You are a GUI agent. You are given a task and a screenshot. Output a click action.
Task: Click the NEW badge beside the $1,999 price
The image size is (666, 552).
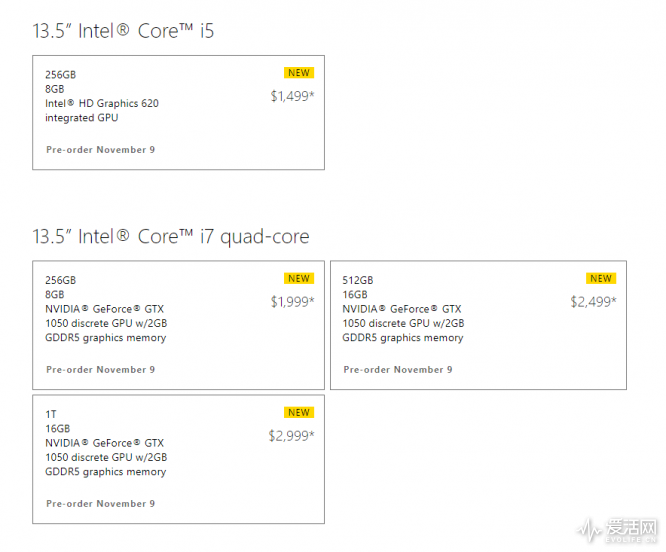299,279
